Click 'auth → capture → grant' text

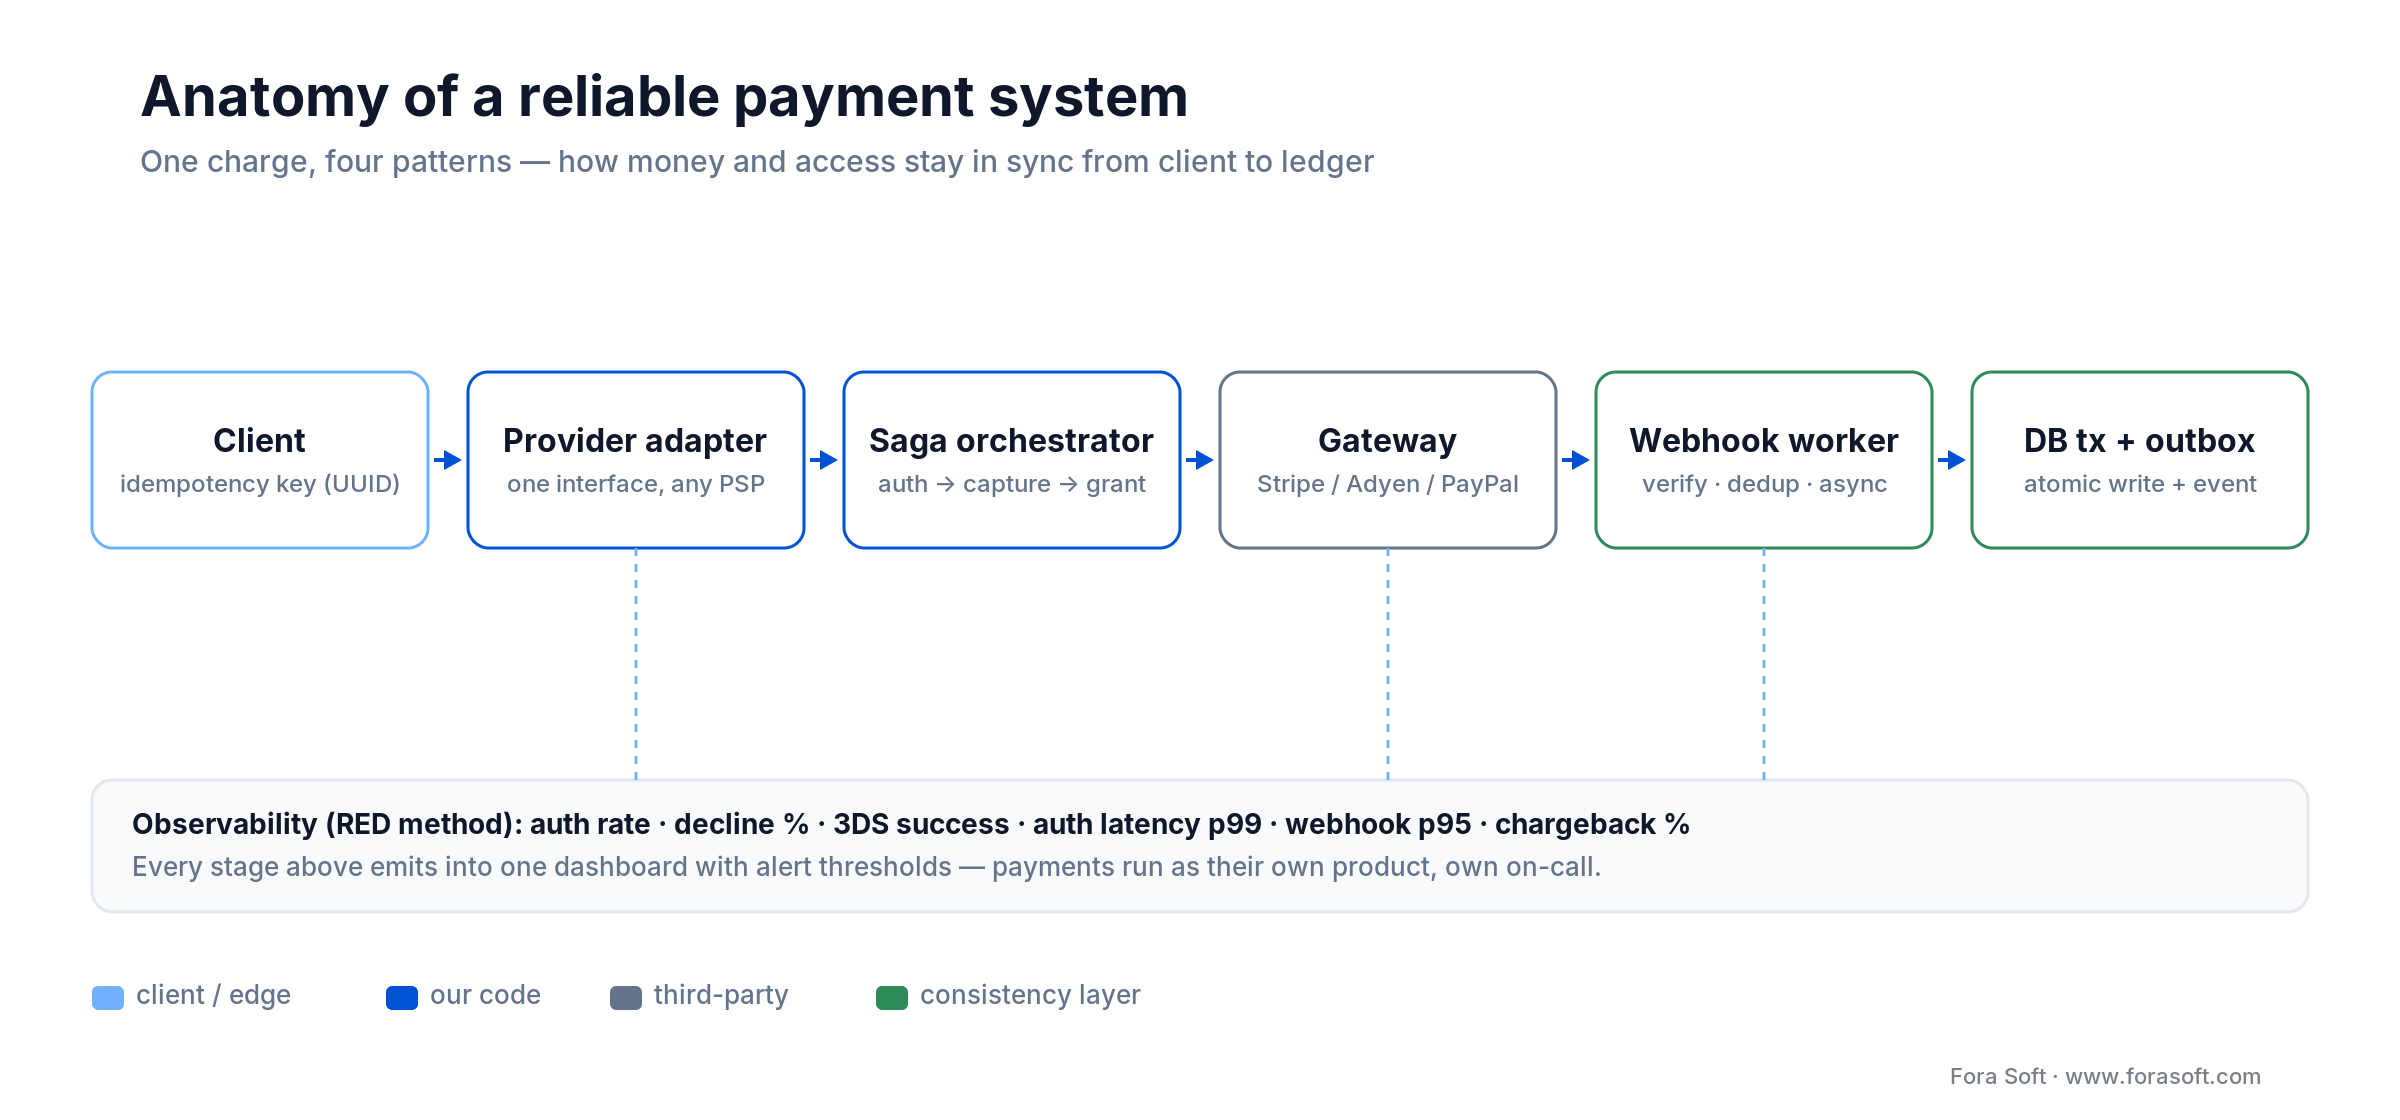point(1012,484)
